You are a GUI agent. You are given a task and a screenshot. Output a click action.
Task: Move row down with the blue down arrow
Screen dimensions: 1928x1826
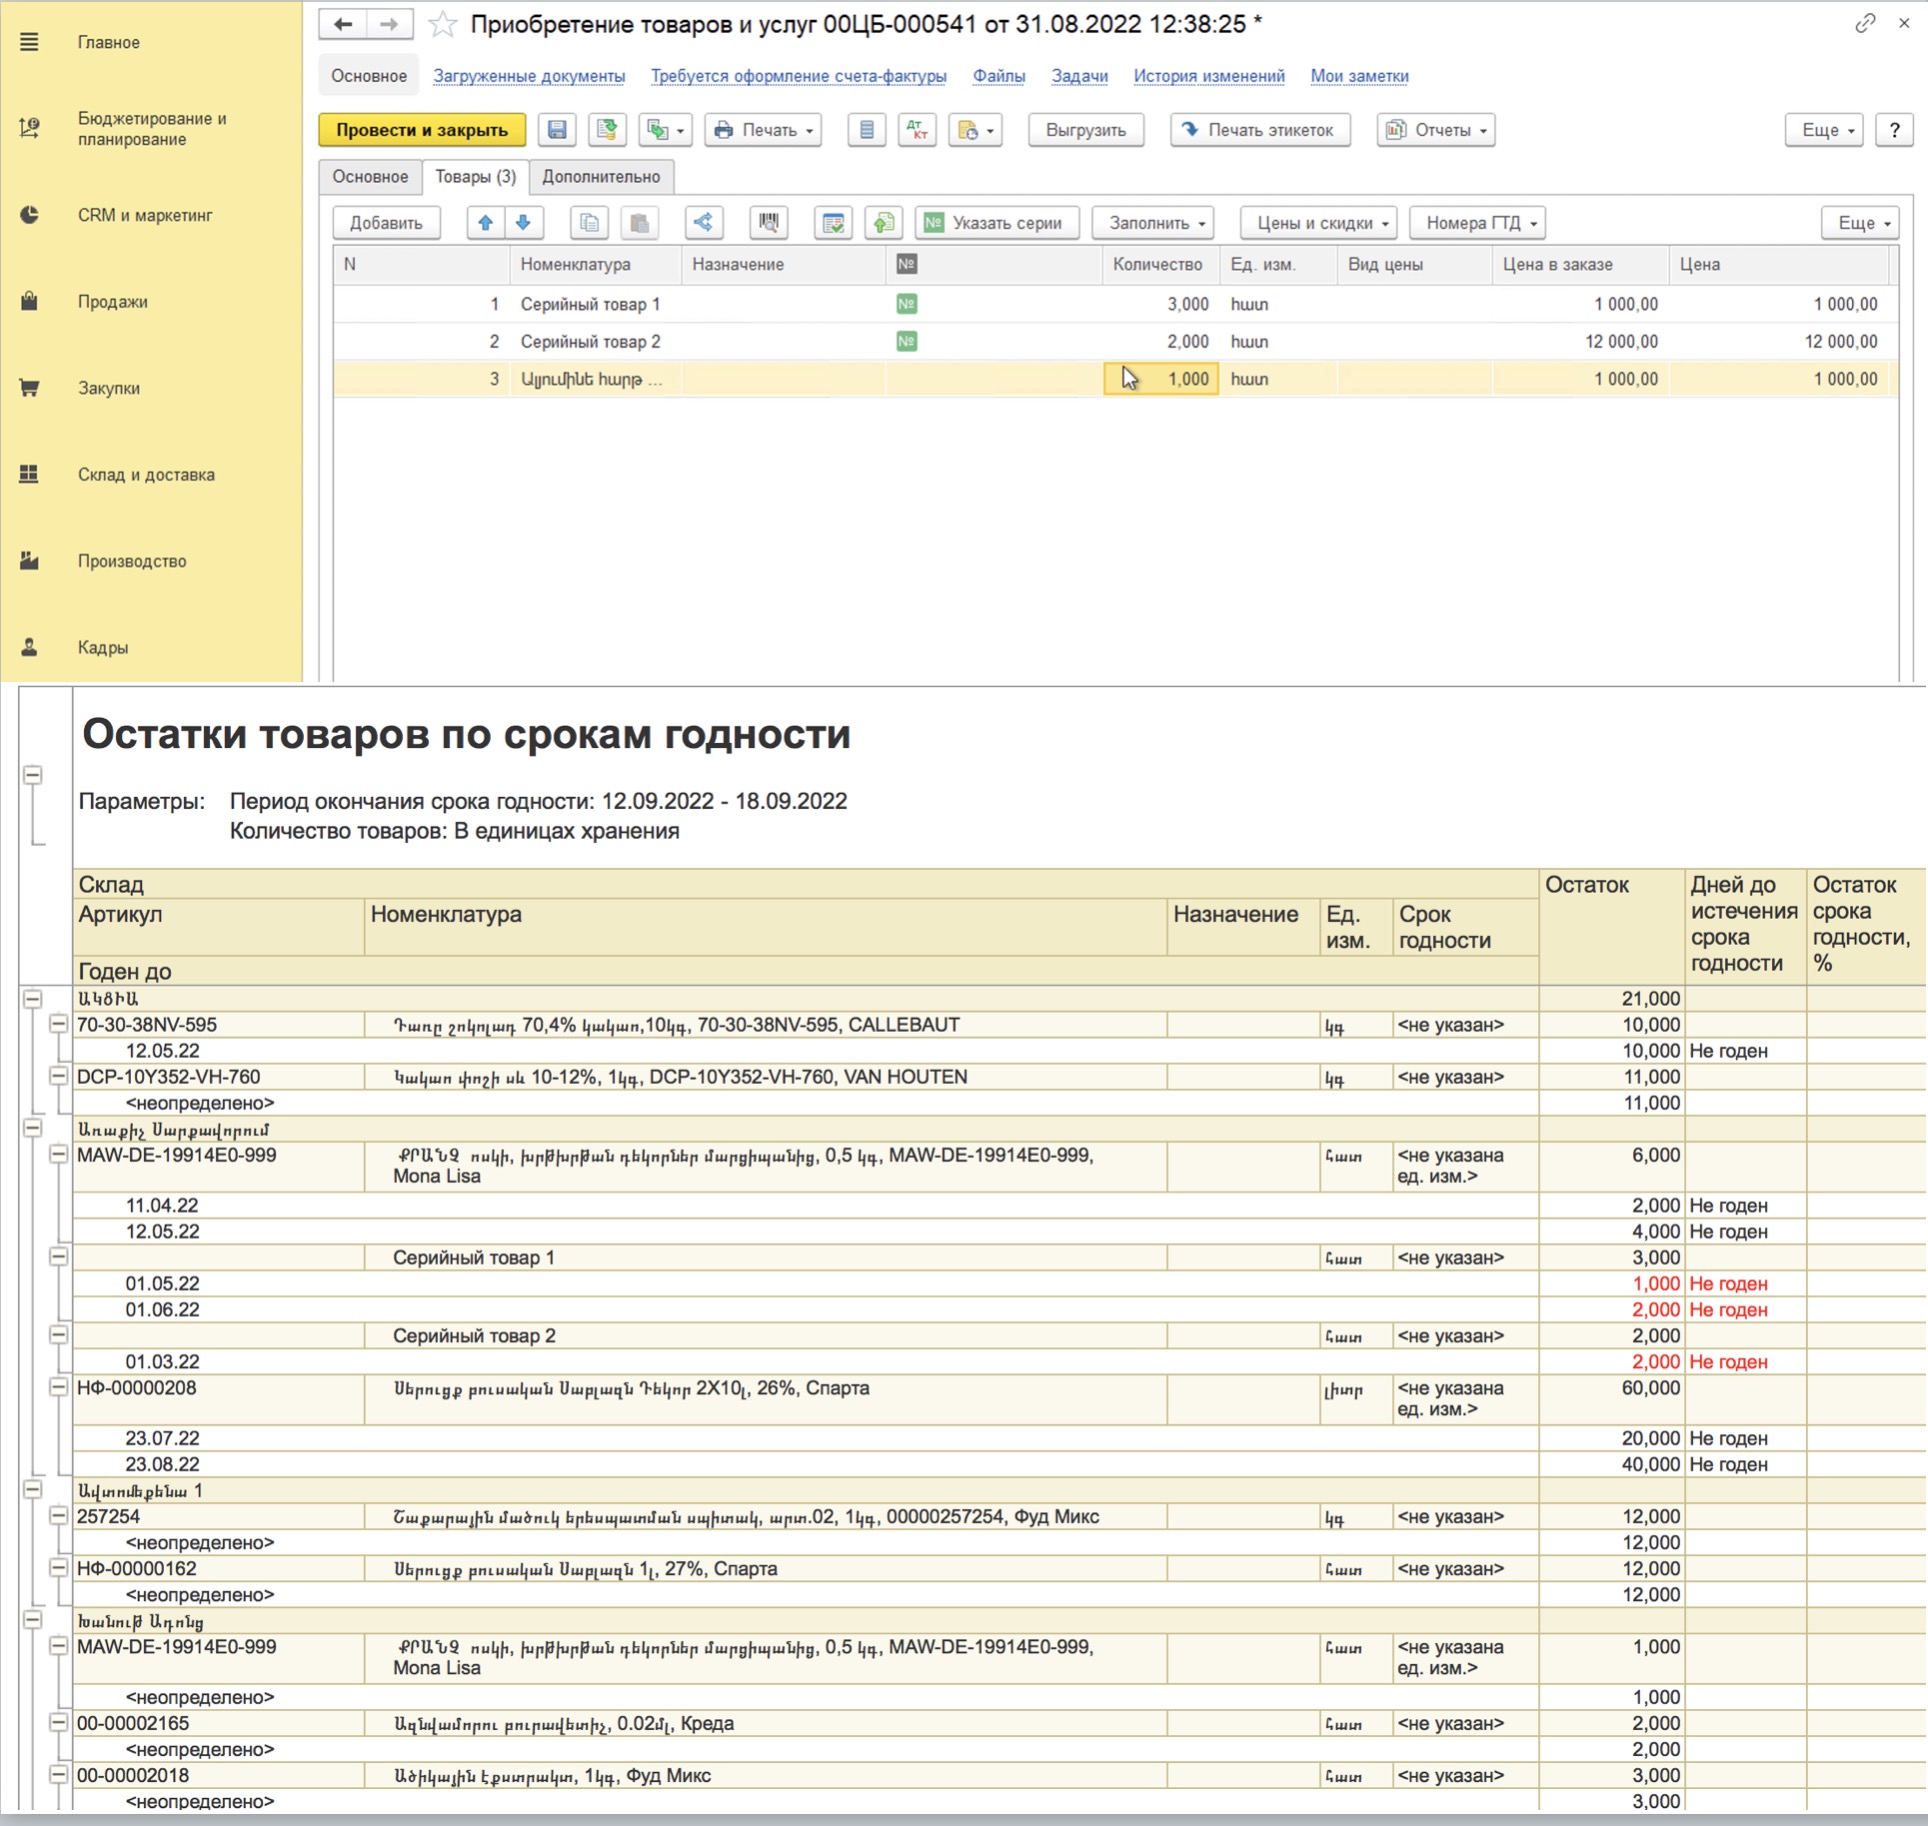(x=523, y=222)
